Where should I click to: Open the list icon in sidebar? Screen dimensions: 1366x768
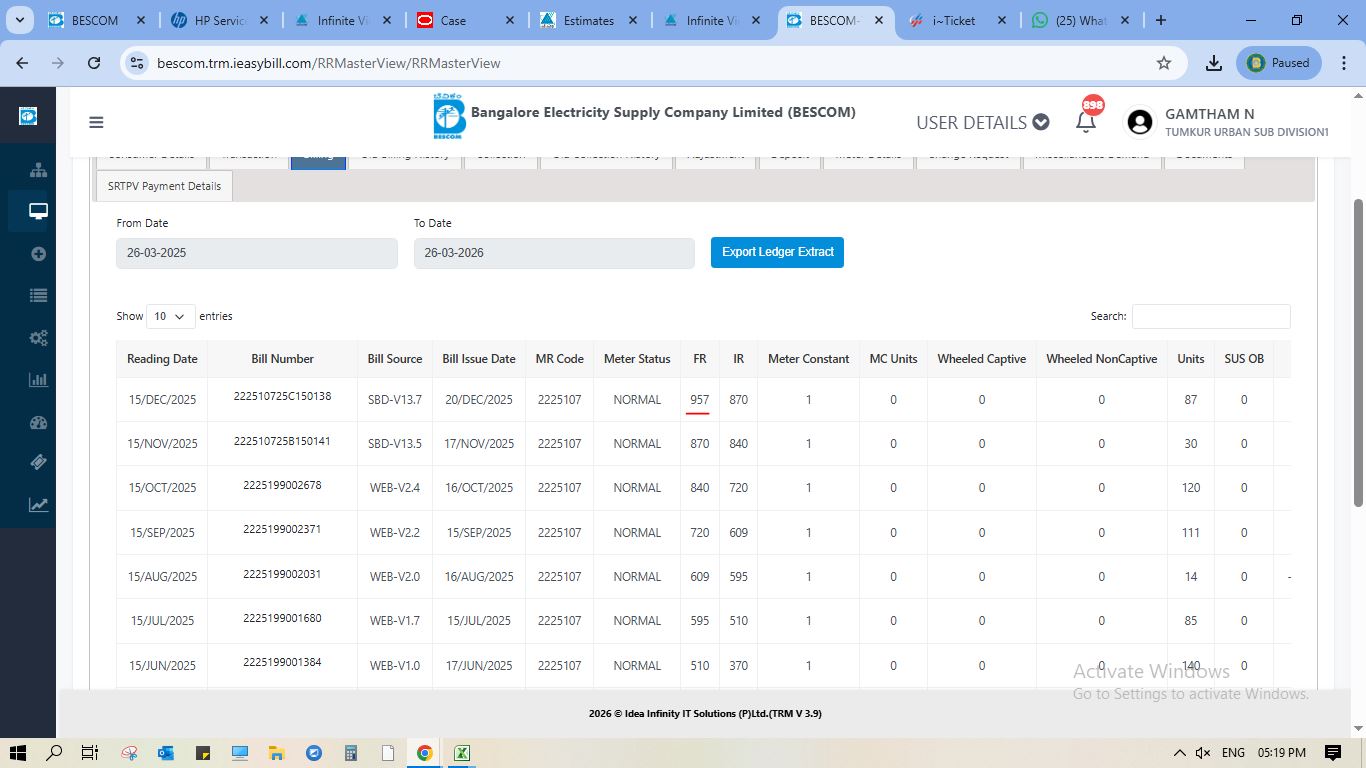point(38,296)
